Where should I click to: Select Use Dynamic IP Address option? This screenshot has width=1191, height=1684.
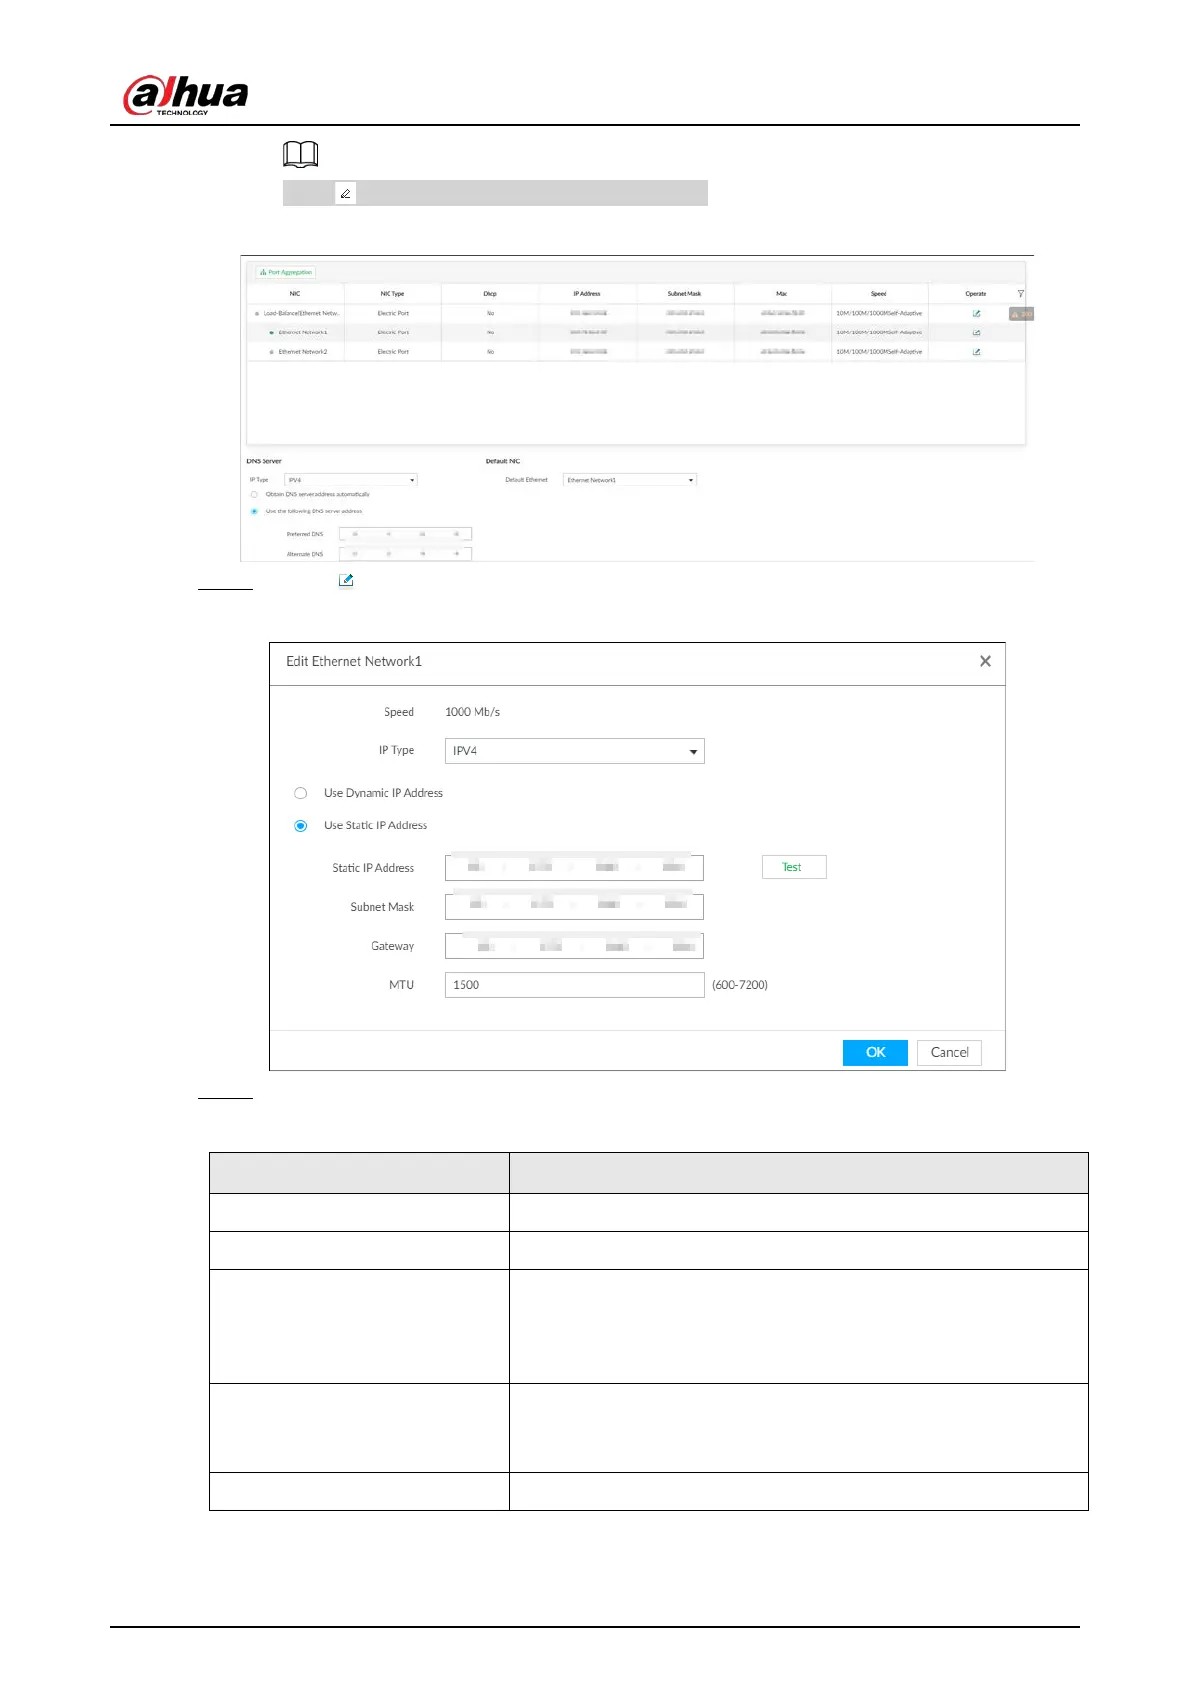(300, 793)
